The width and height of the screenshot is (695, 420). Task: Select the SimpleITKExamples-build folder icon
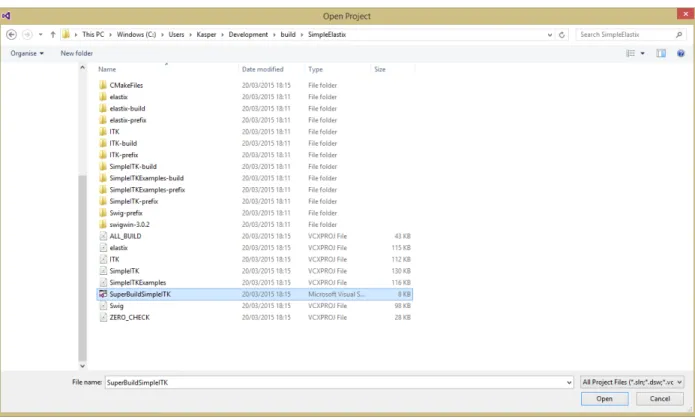click(103, 178)
